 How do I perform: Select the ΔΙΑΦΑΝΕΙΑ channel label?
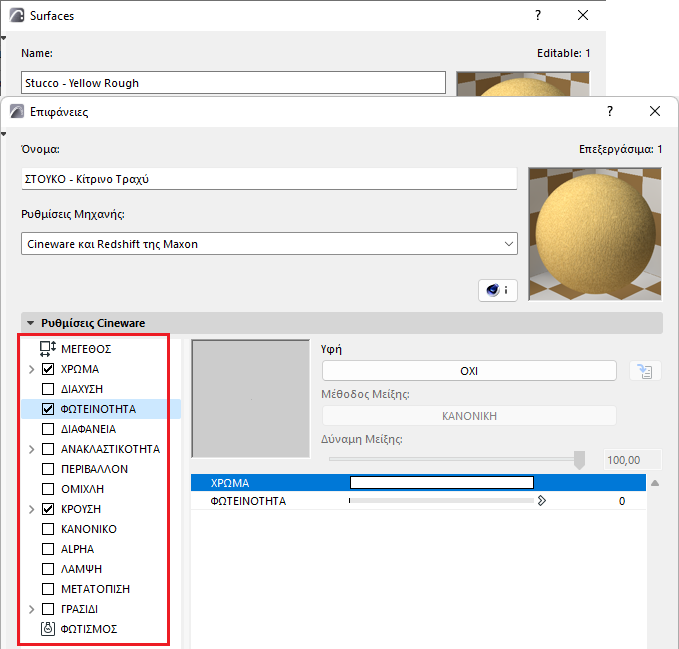pyautogui.click(x=88, y=429)
